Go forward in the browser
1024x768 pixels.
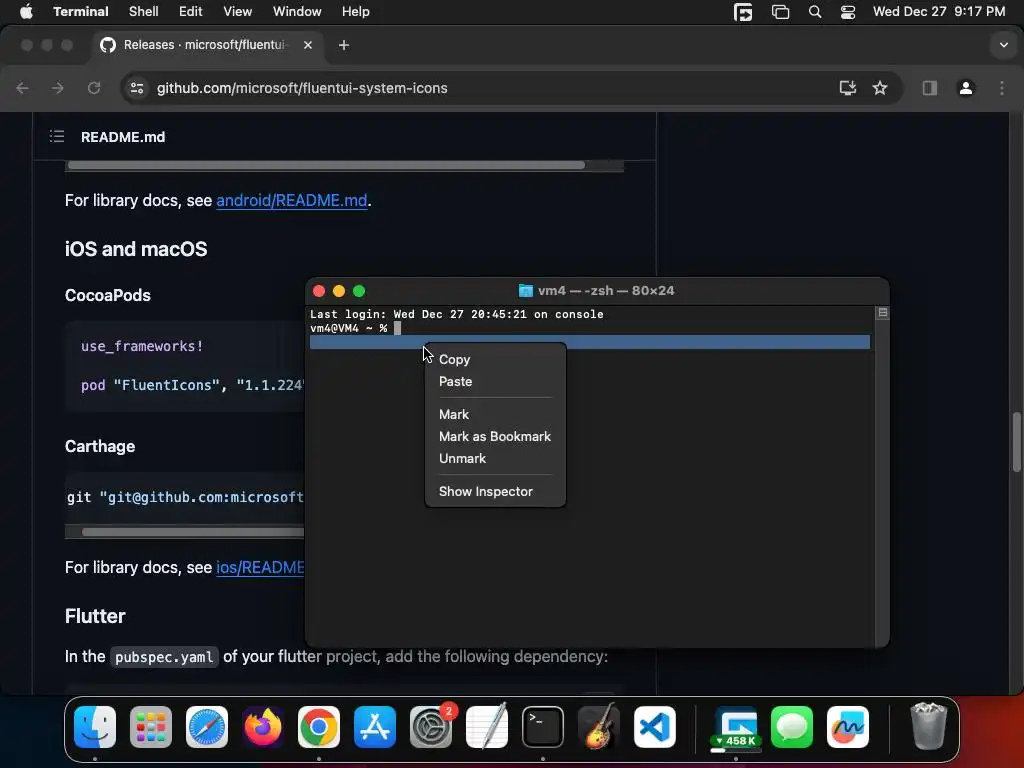(x=57, y=88)
